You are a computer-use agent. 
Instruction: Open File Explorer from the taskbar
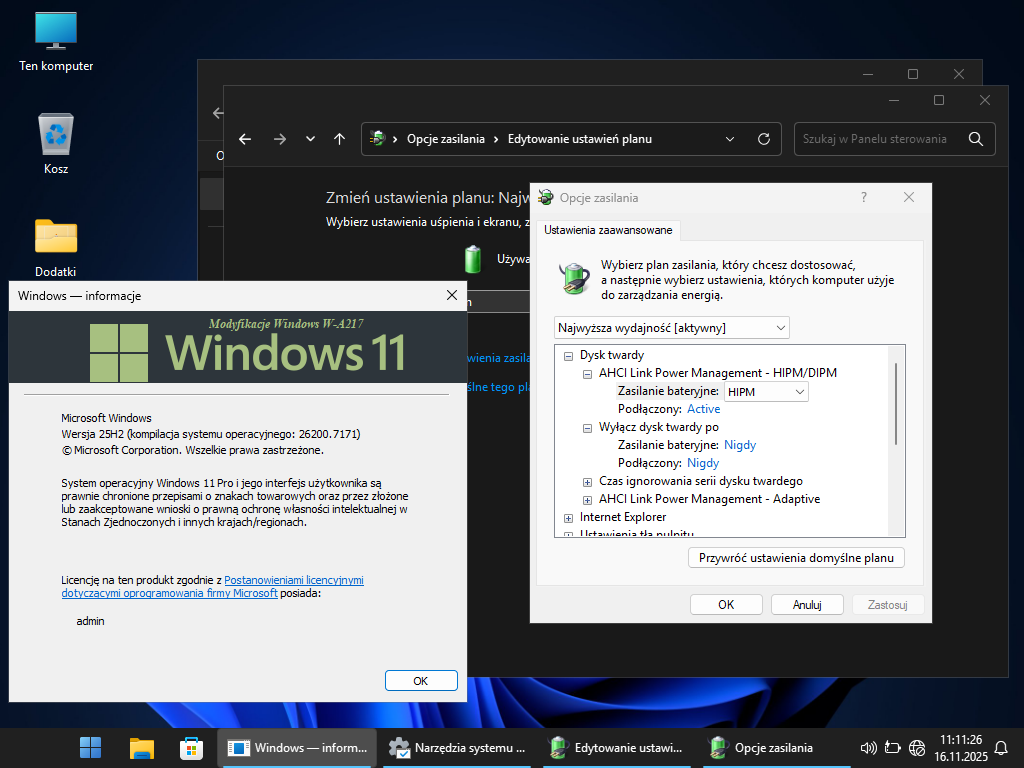141,747
